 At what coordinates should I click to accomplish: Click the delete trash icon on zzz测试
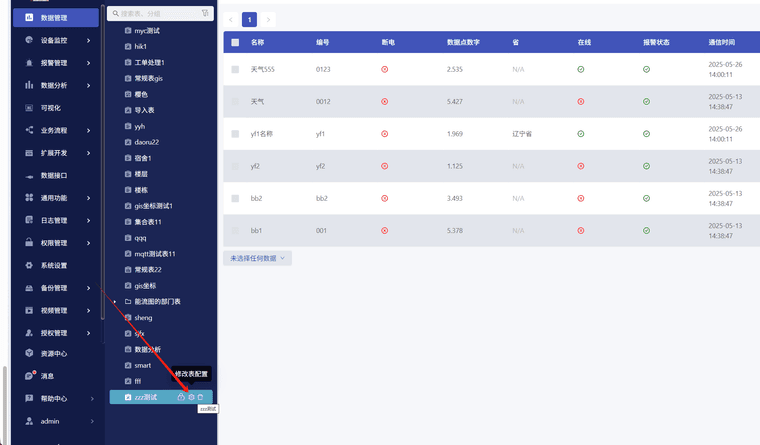201,397
